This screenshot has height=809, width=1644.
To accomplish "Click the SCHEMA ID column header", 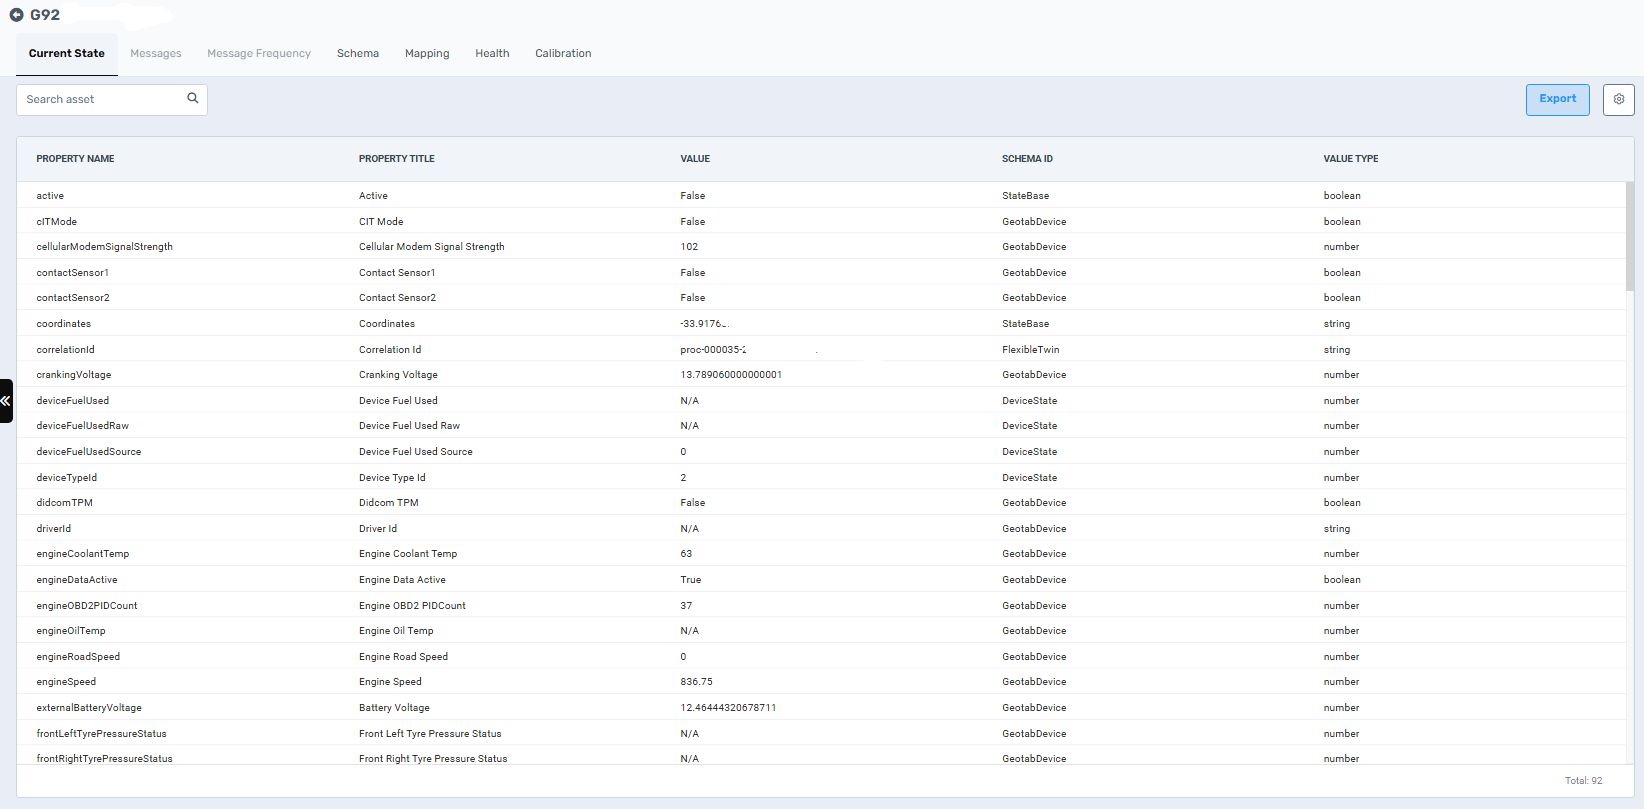I will coord(1027,159).
